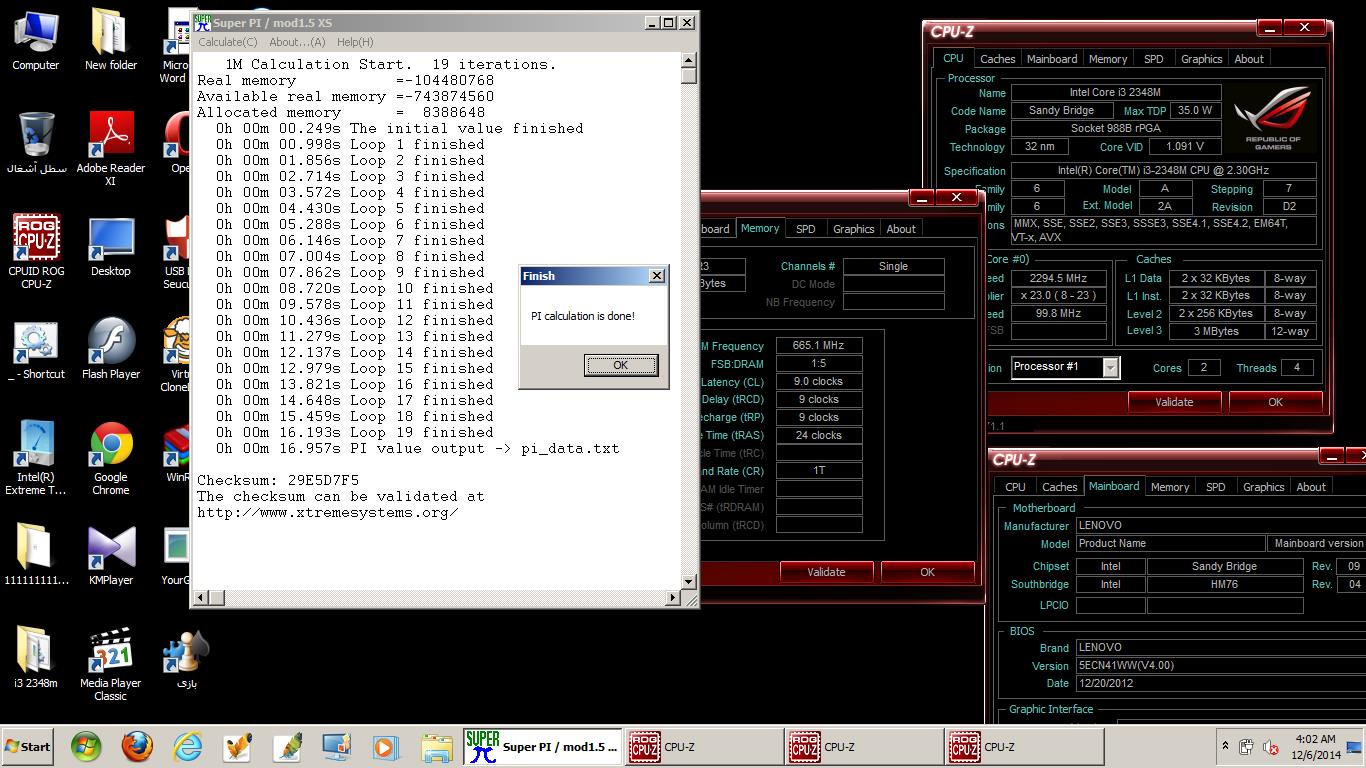The height and width of the screenshot is (768, 1366).
Task: Click Validate in the CPU-Z Memory window
Action: (826, 572)
